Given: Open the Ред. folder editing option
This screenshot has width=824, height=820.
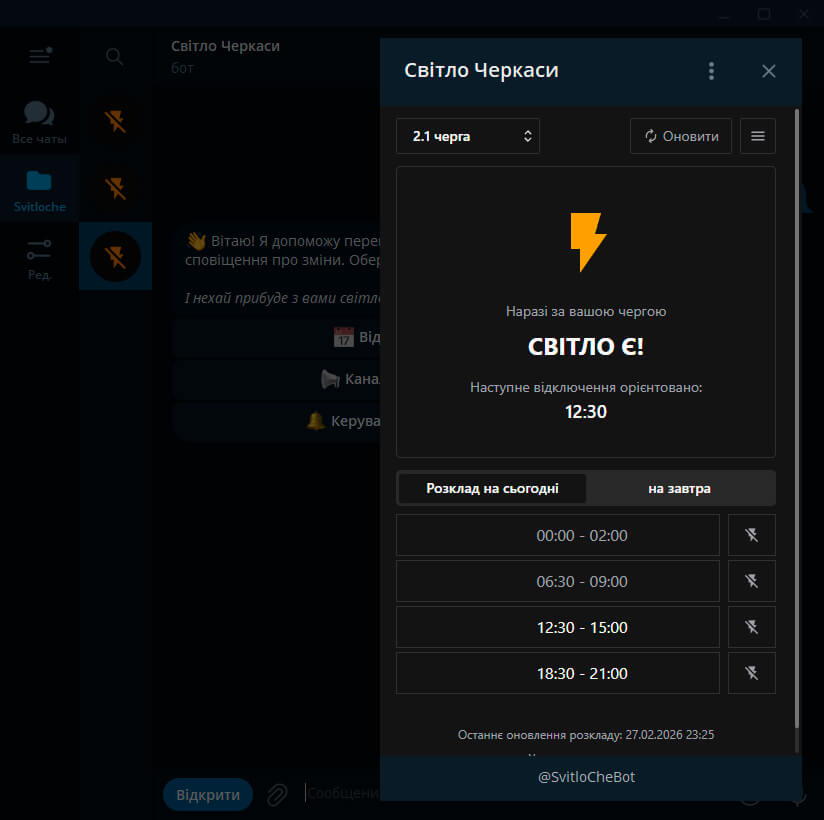Looking at the screenshot, I should tap(39, 258).
